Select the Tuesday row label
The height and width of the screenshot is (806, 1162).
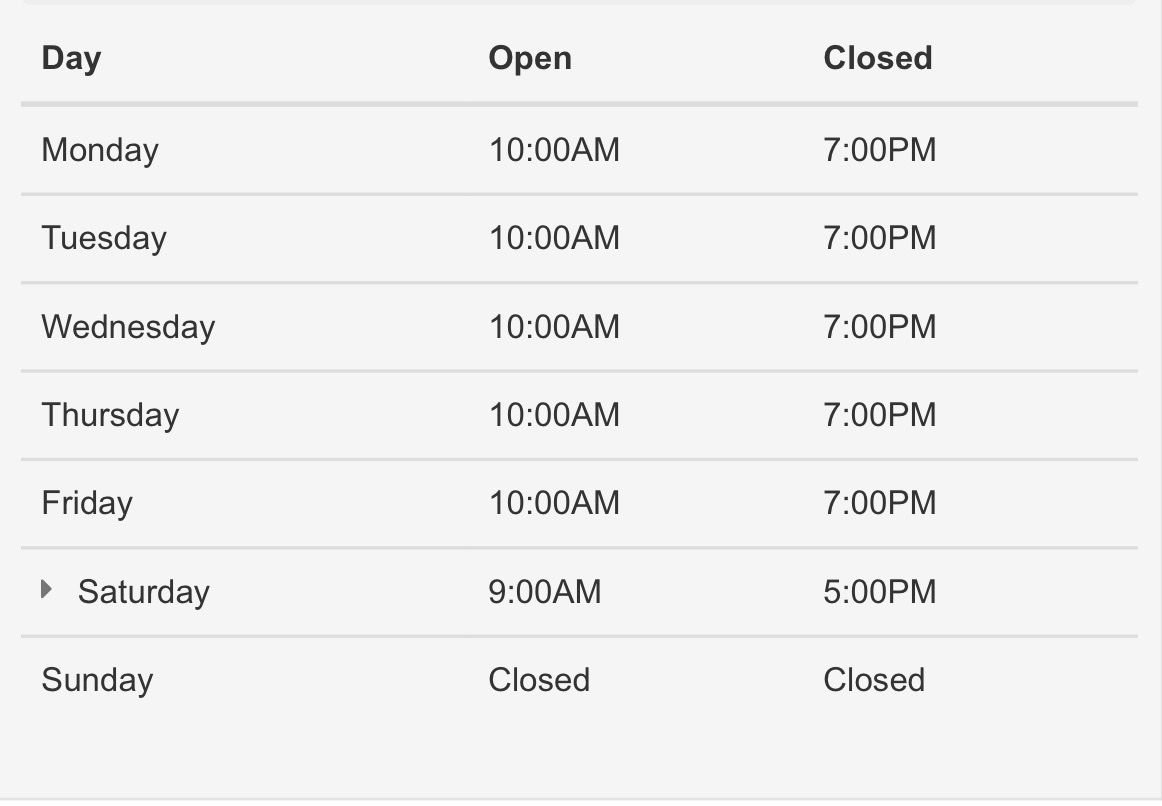[104, 238]
